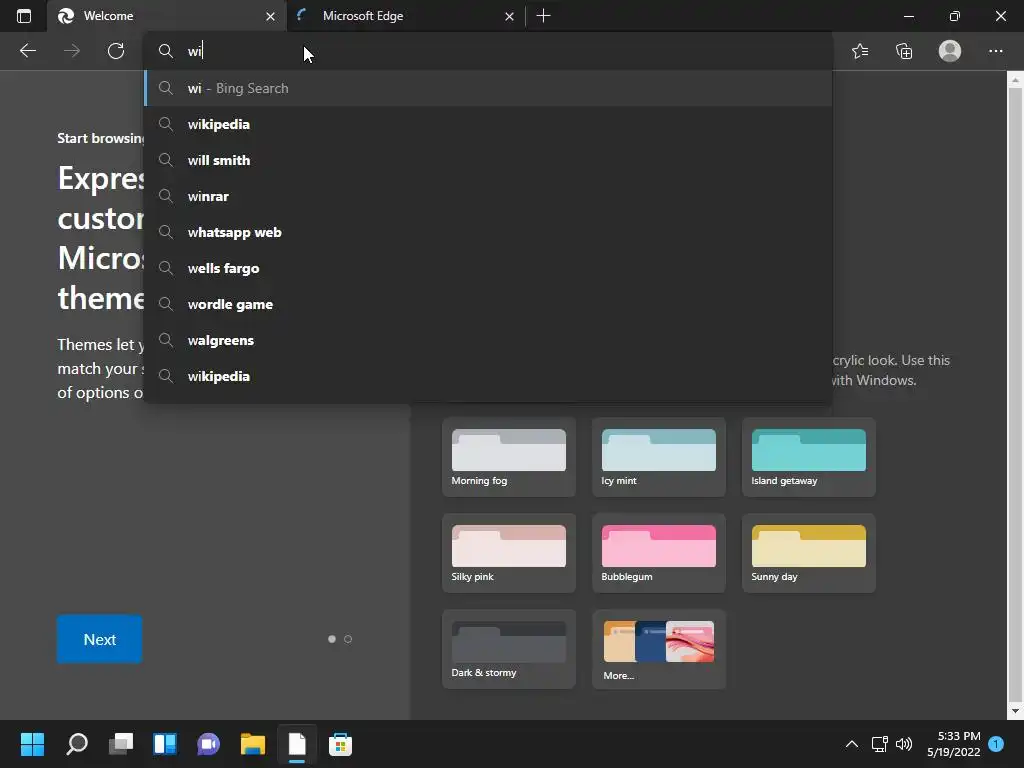Click the Next button
Image resolution: width=1024 pixels, height=768 pixels.
99,639
